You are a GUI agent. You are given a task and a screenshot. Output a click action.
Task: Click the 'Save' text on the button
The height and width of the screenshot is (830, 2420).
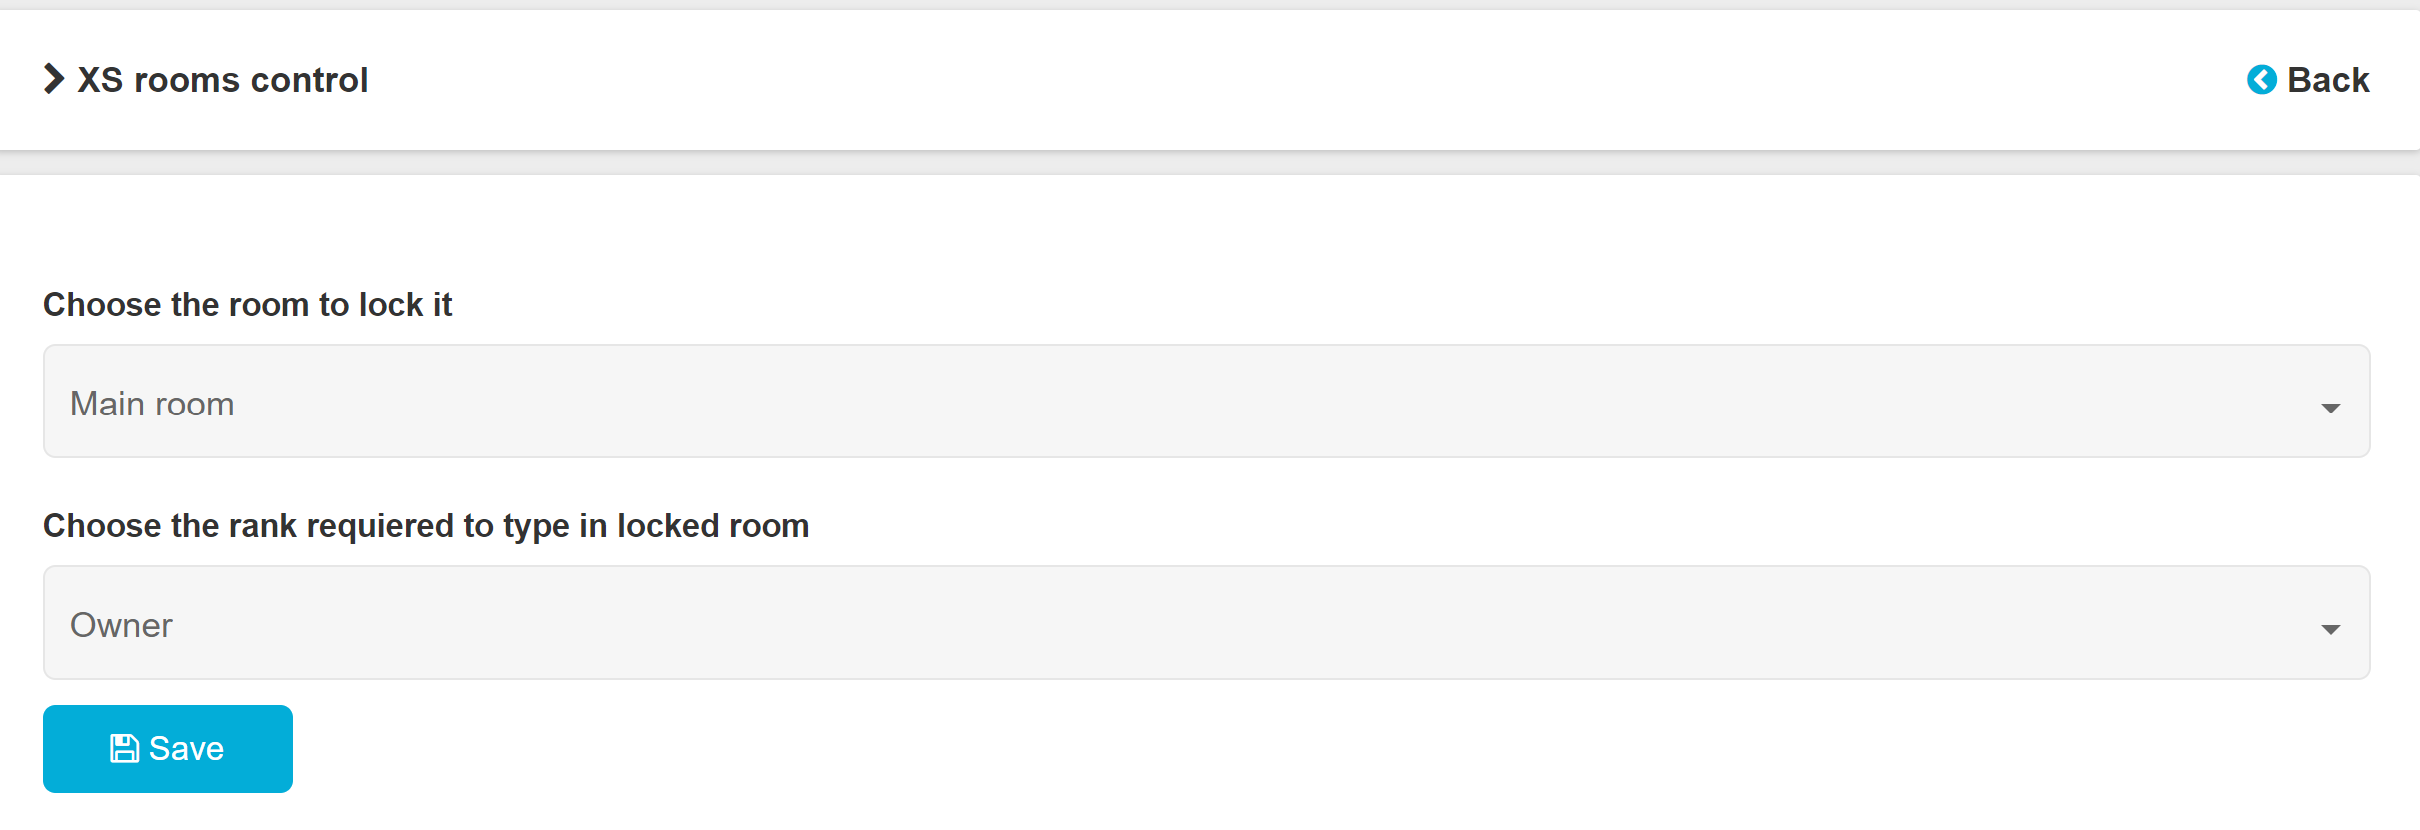[186, 748]
